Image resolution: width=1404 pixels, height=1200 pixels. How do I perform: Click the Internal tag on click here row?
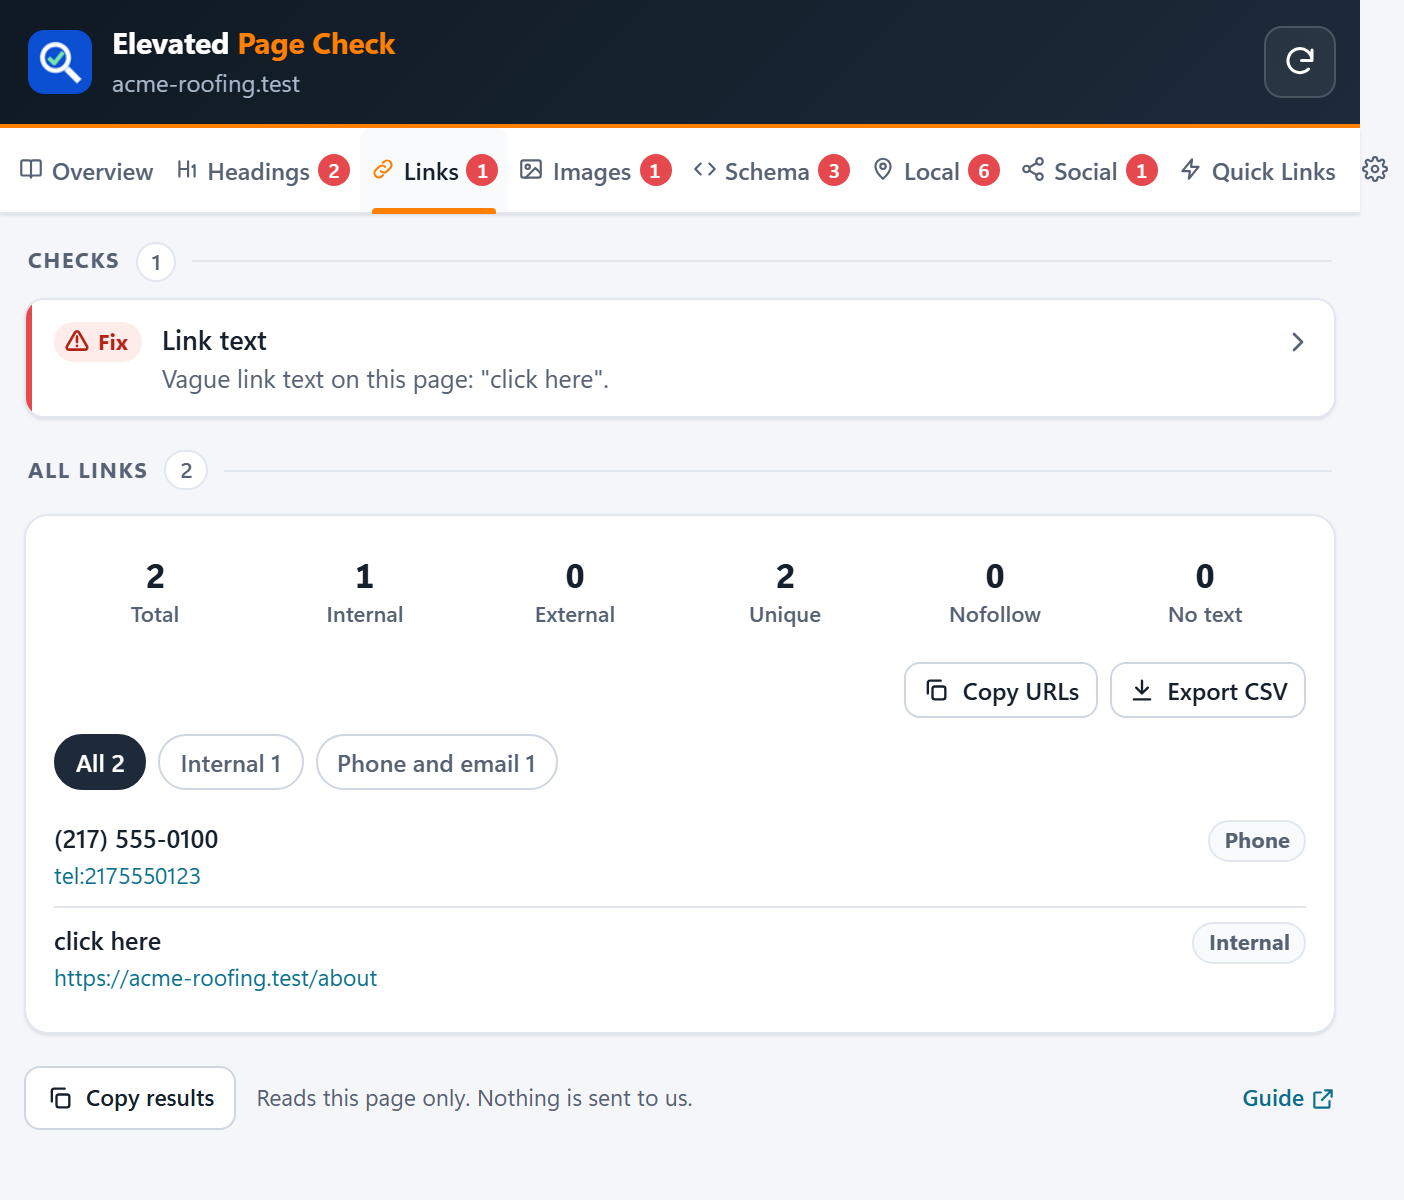[x=1249, y=943]
